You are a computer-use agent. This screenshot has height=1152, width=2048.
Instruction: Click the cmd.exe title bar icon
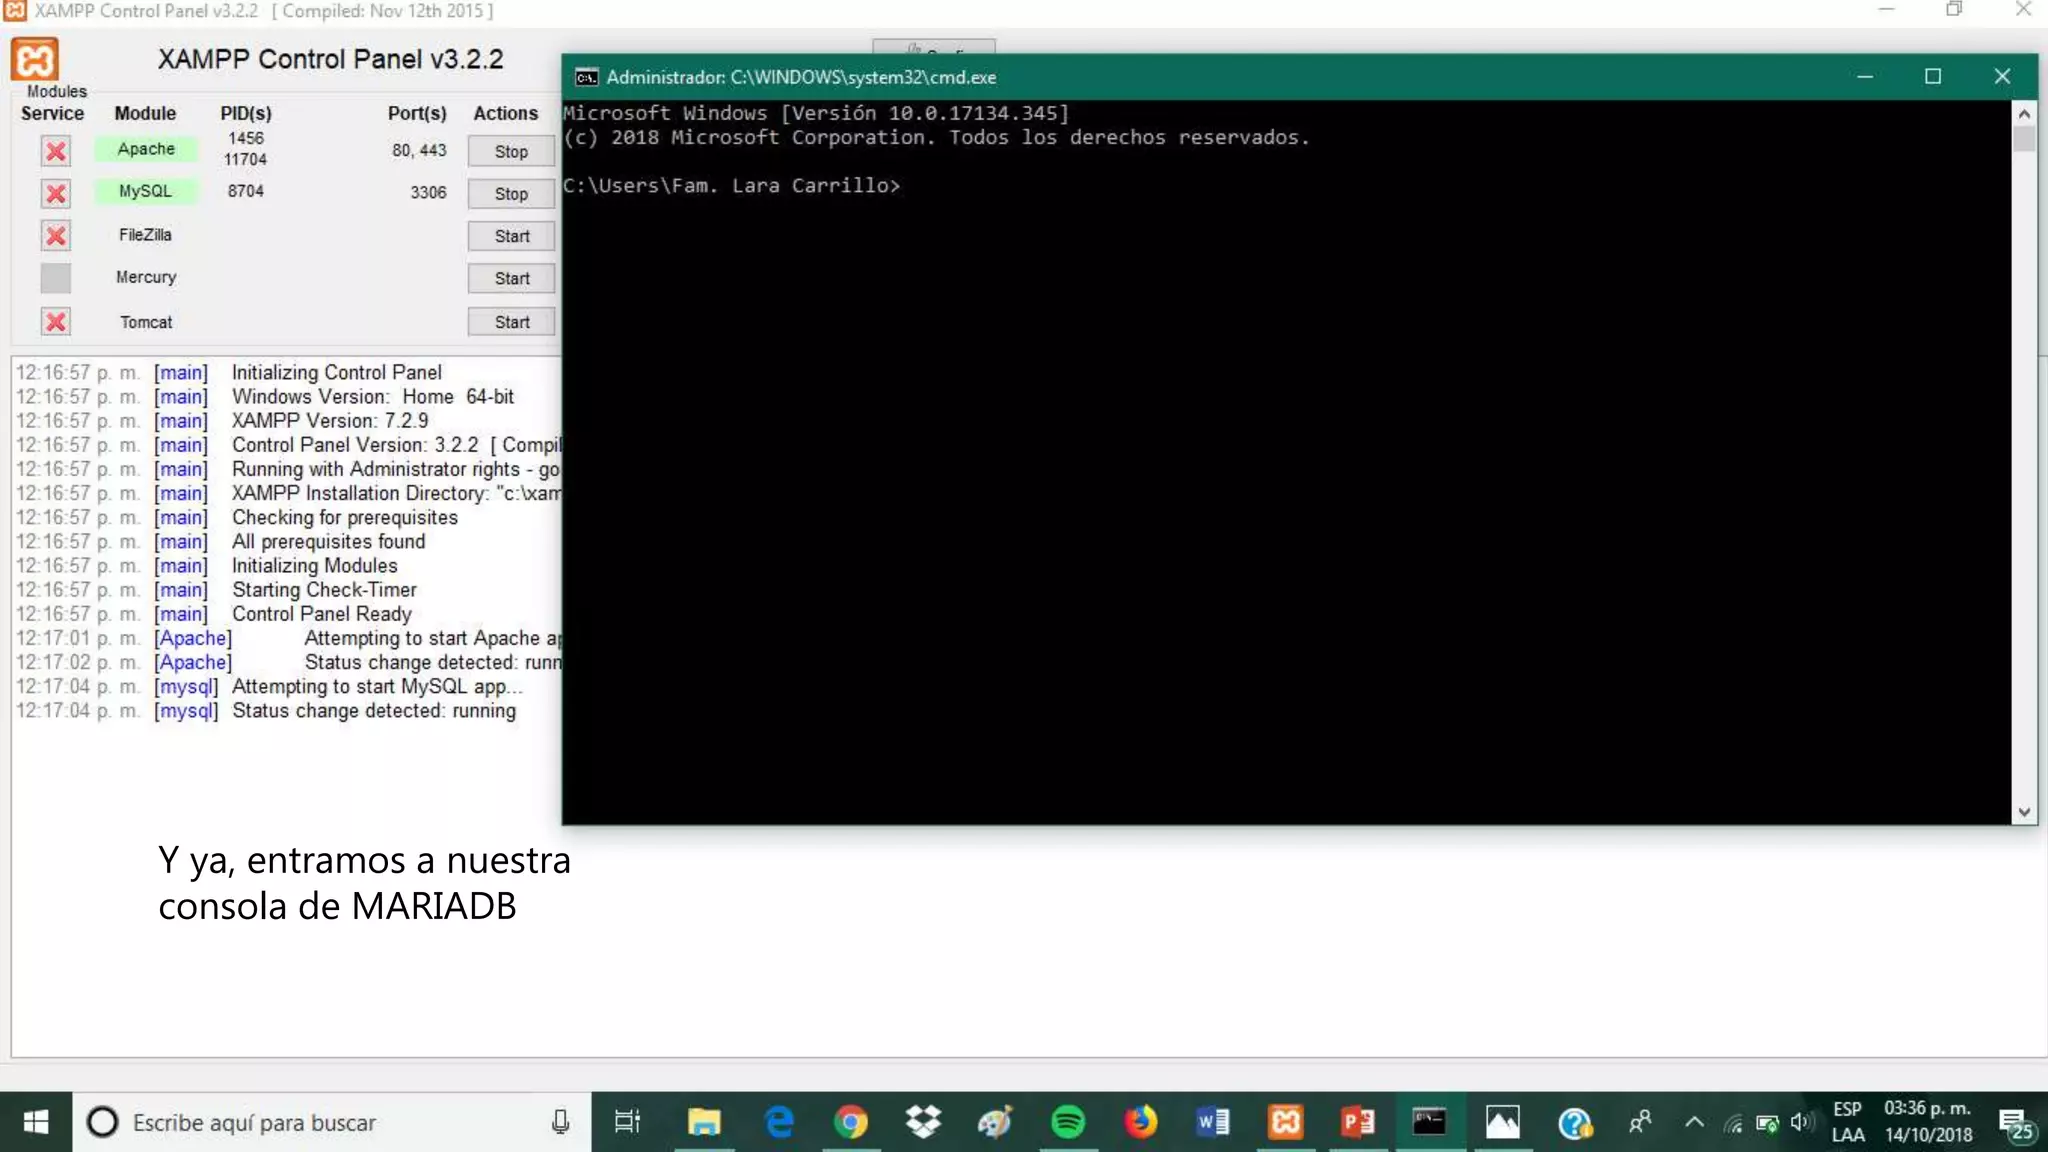coord(586,77)
